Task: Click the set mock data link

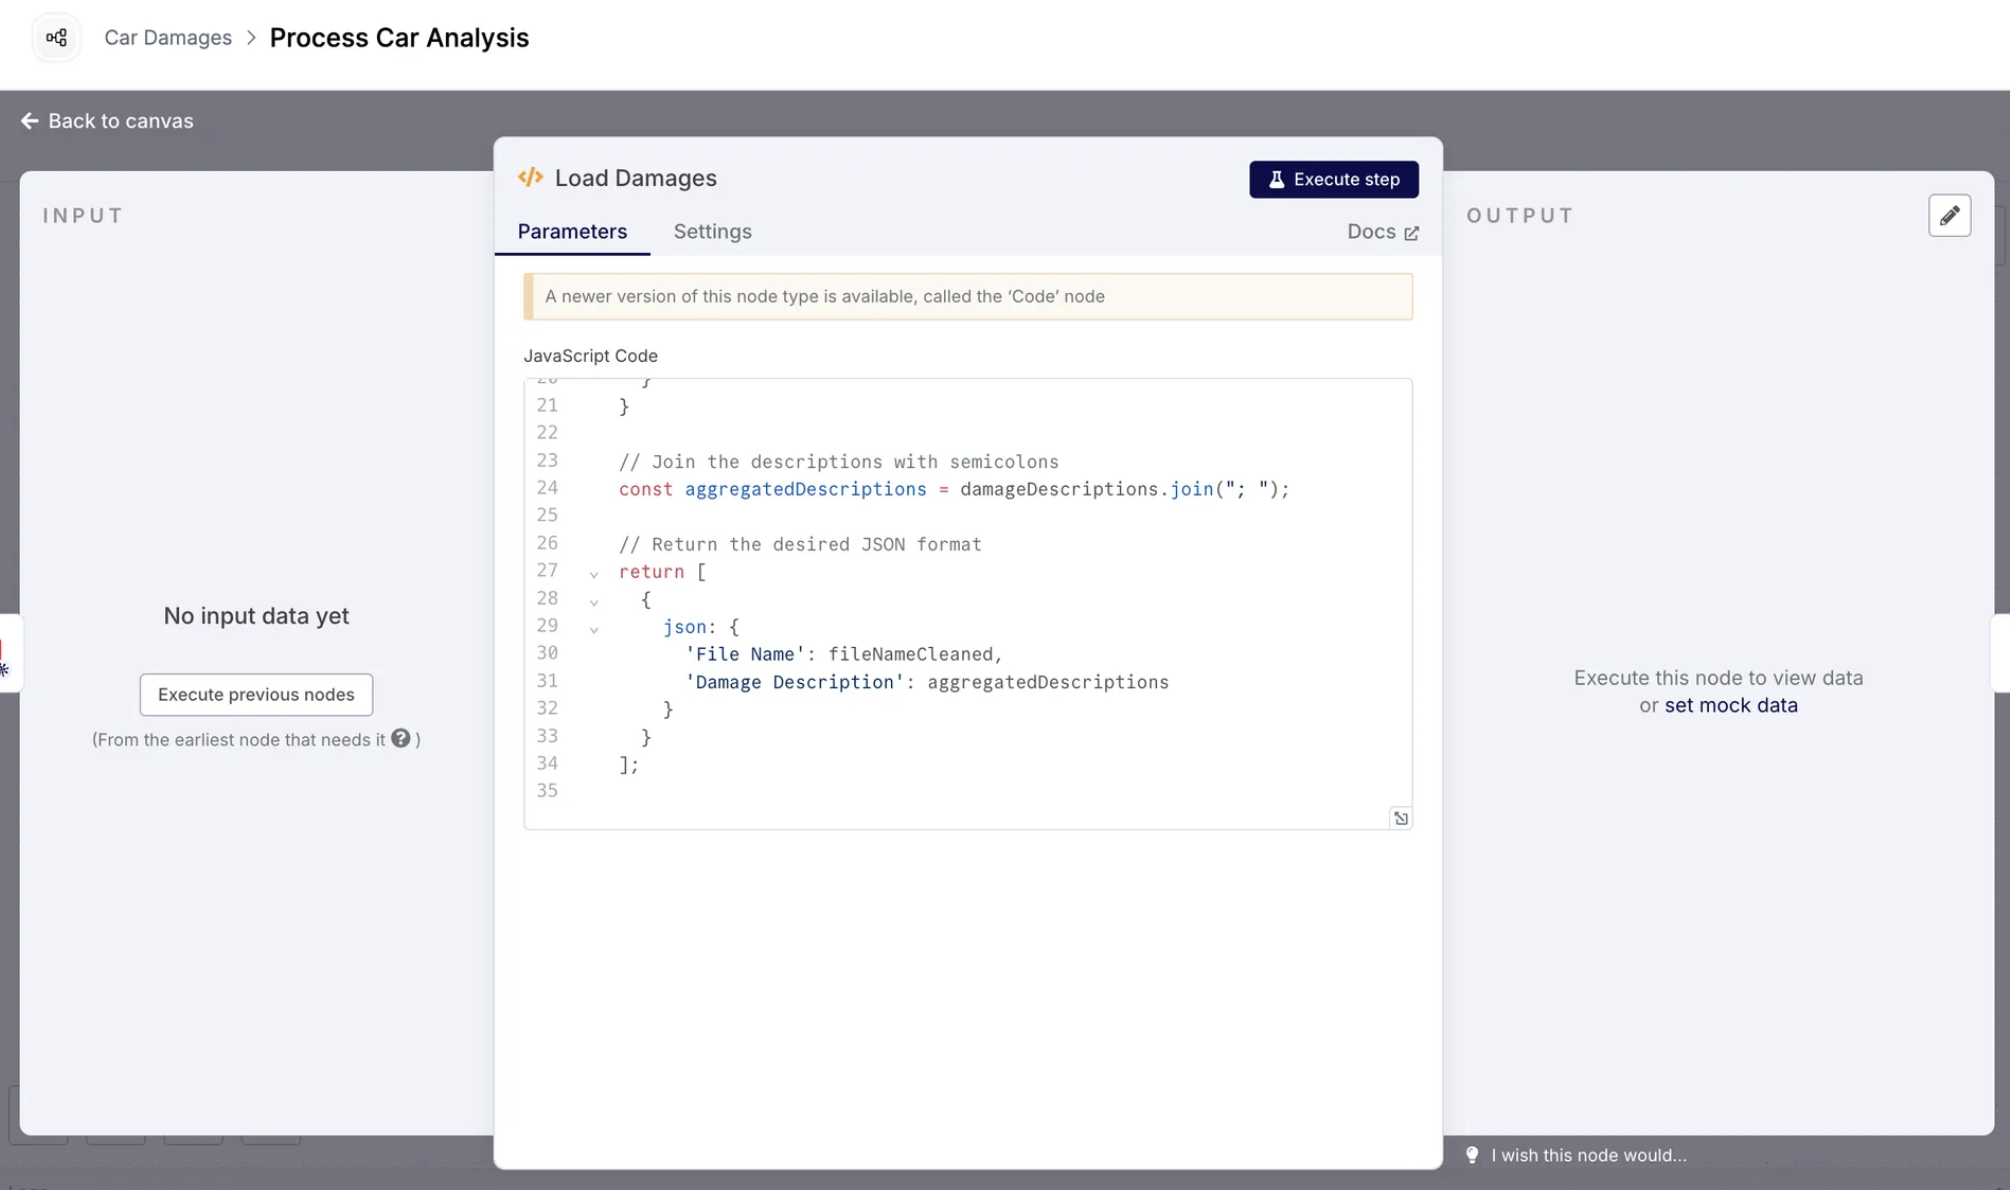Action: click(1730, 705)
